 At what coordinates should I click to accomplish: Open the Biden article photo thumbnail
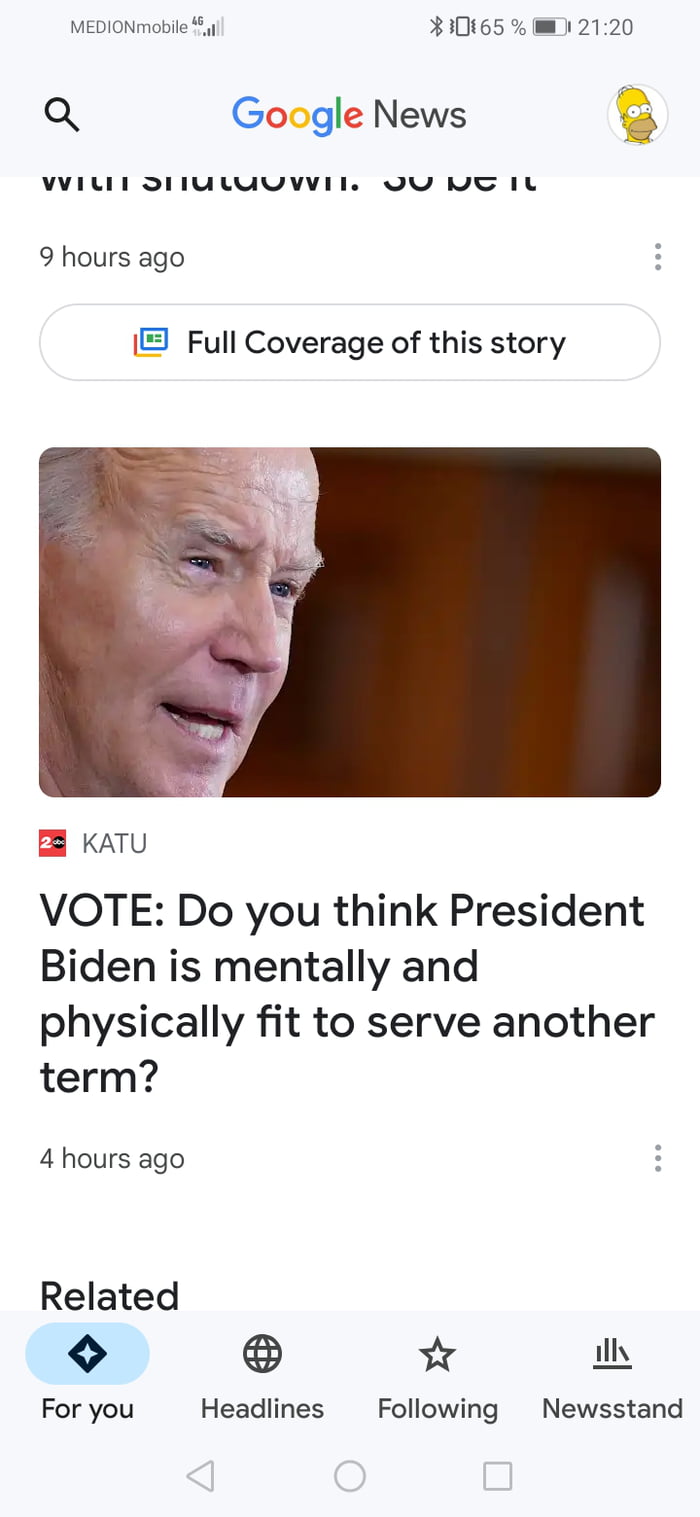350,622
